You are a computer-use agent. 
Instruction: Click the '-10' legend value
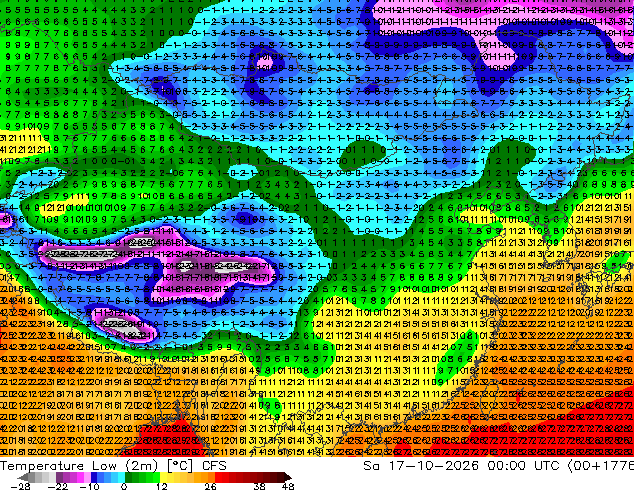pos(89,486)
